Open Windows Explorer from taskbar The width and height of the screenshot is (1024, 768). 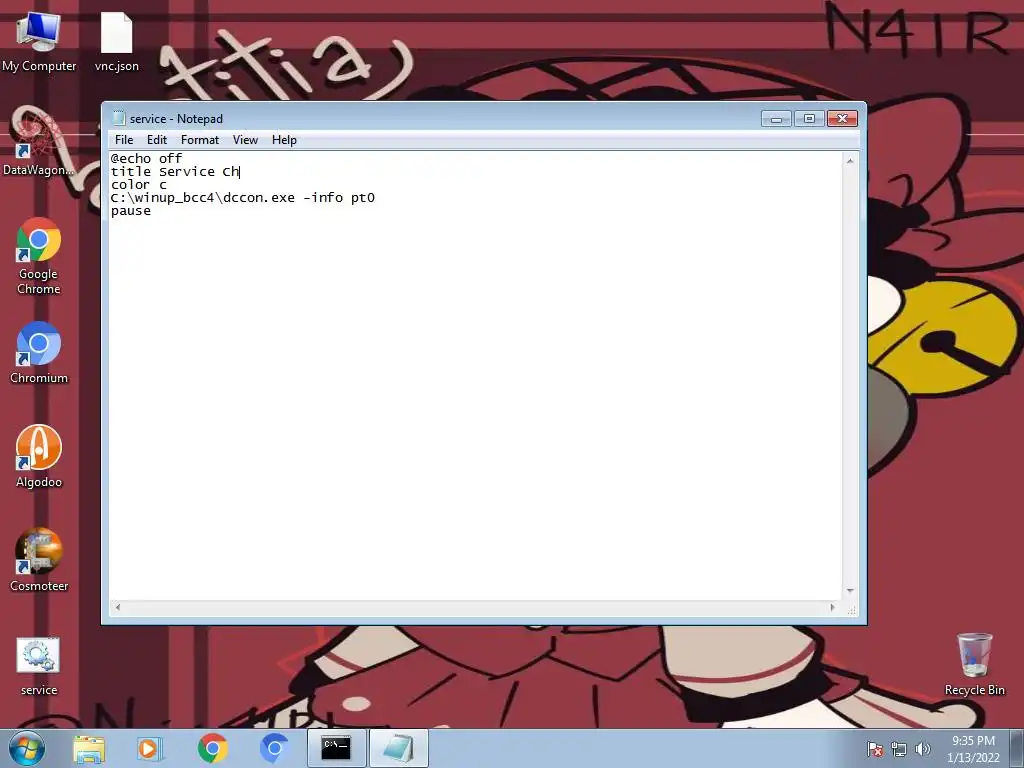click(89, 748)
